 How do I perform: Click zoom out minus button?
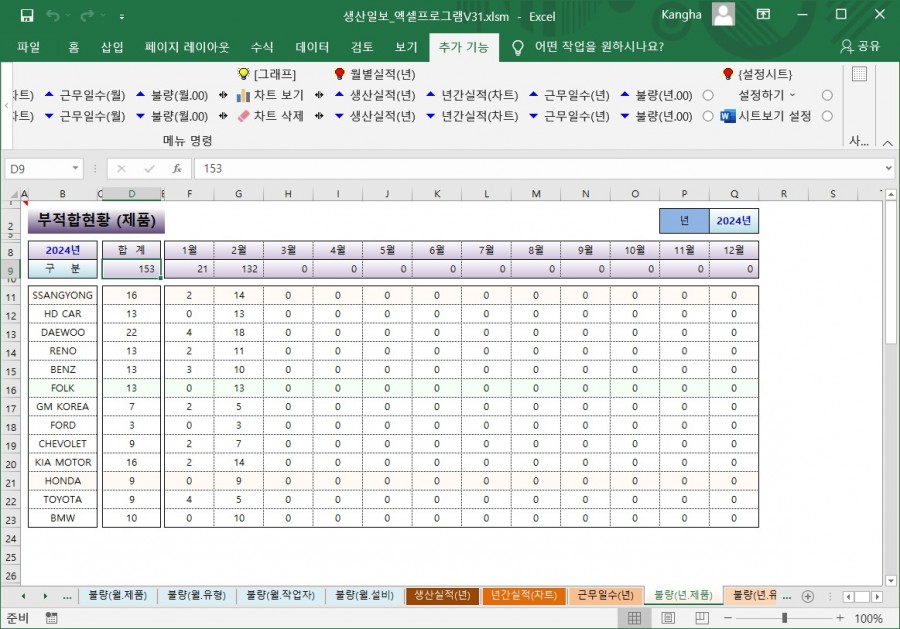(728, 618)
